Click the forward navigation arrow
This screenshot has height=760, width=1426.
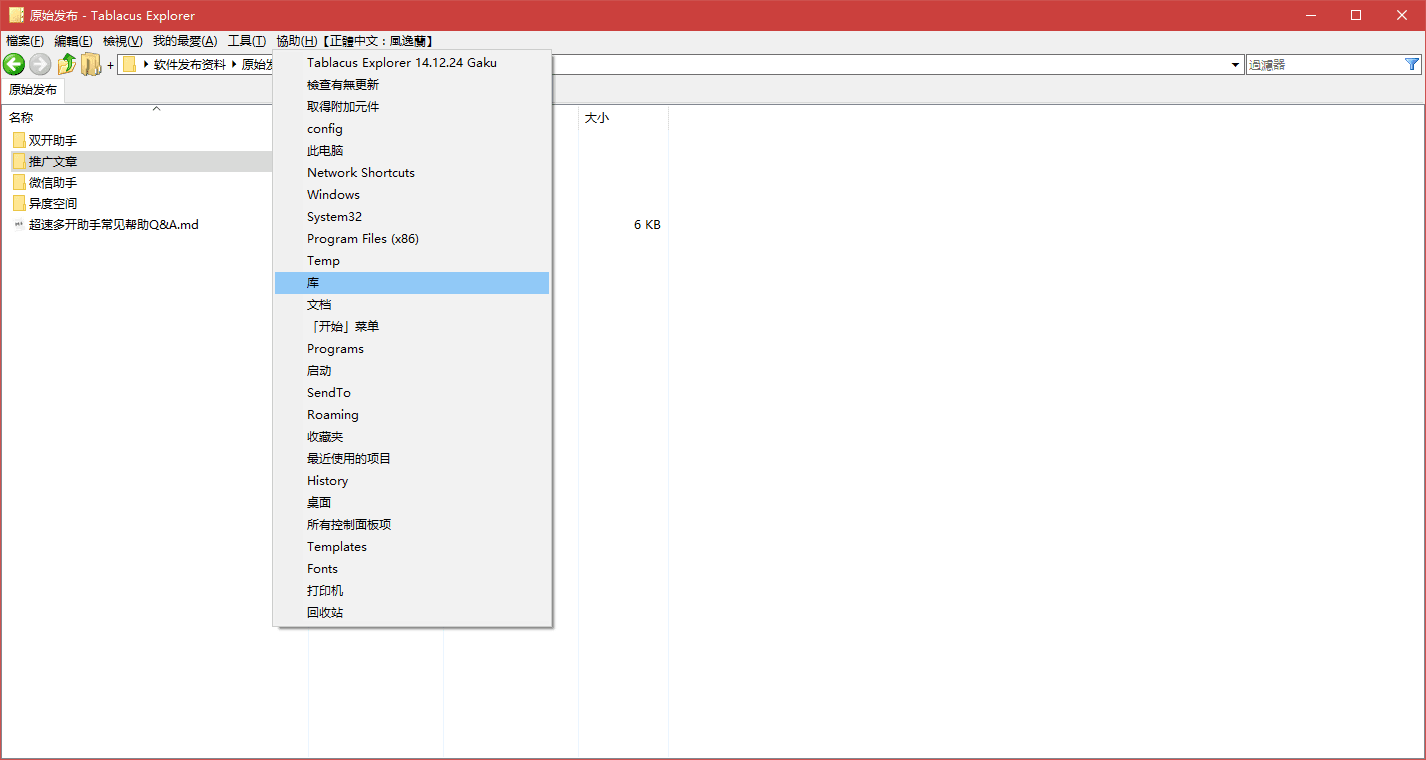point(38,64)
